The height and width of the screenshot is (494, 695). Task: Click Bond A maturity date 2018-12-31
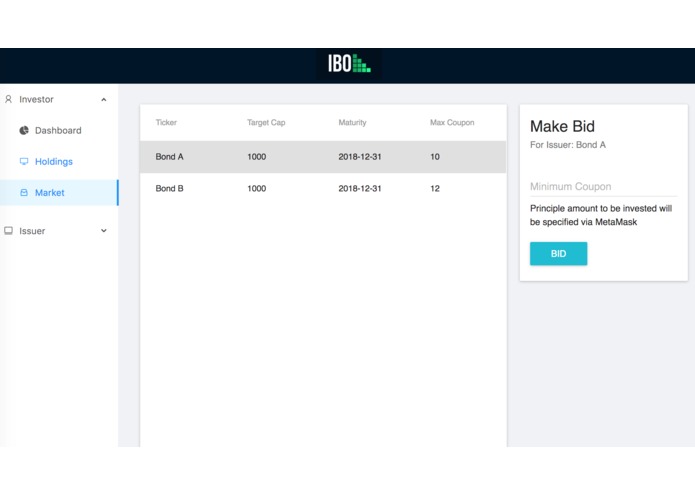pyautogui.click(x=360, y=156)
